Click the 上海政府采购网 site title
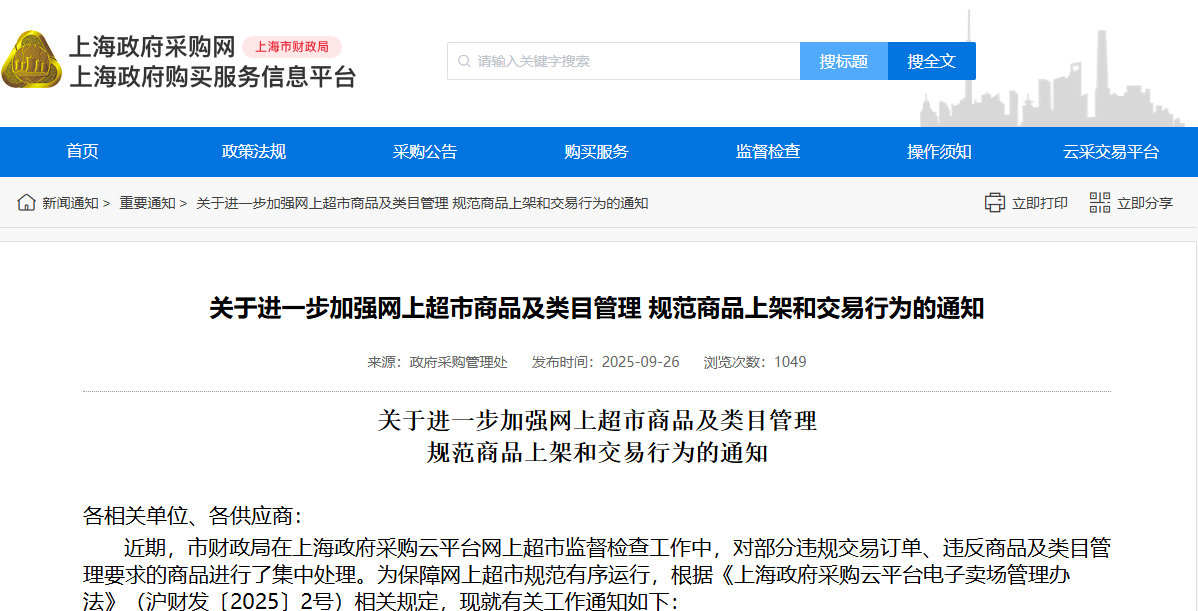1198x611 pixels. click(x=151, y=47)
